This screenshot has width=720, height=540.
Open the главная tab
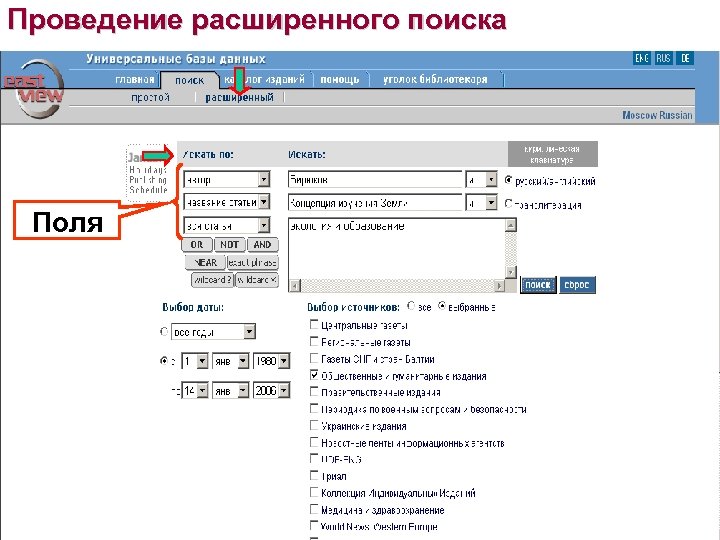click(x=135, y=79)
